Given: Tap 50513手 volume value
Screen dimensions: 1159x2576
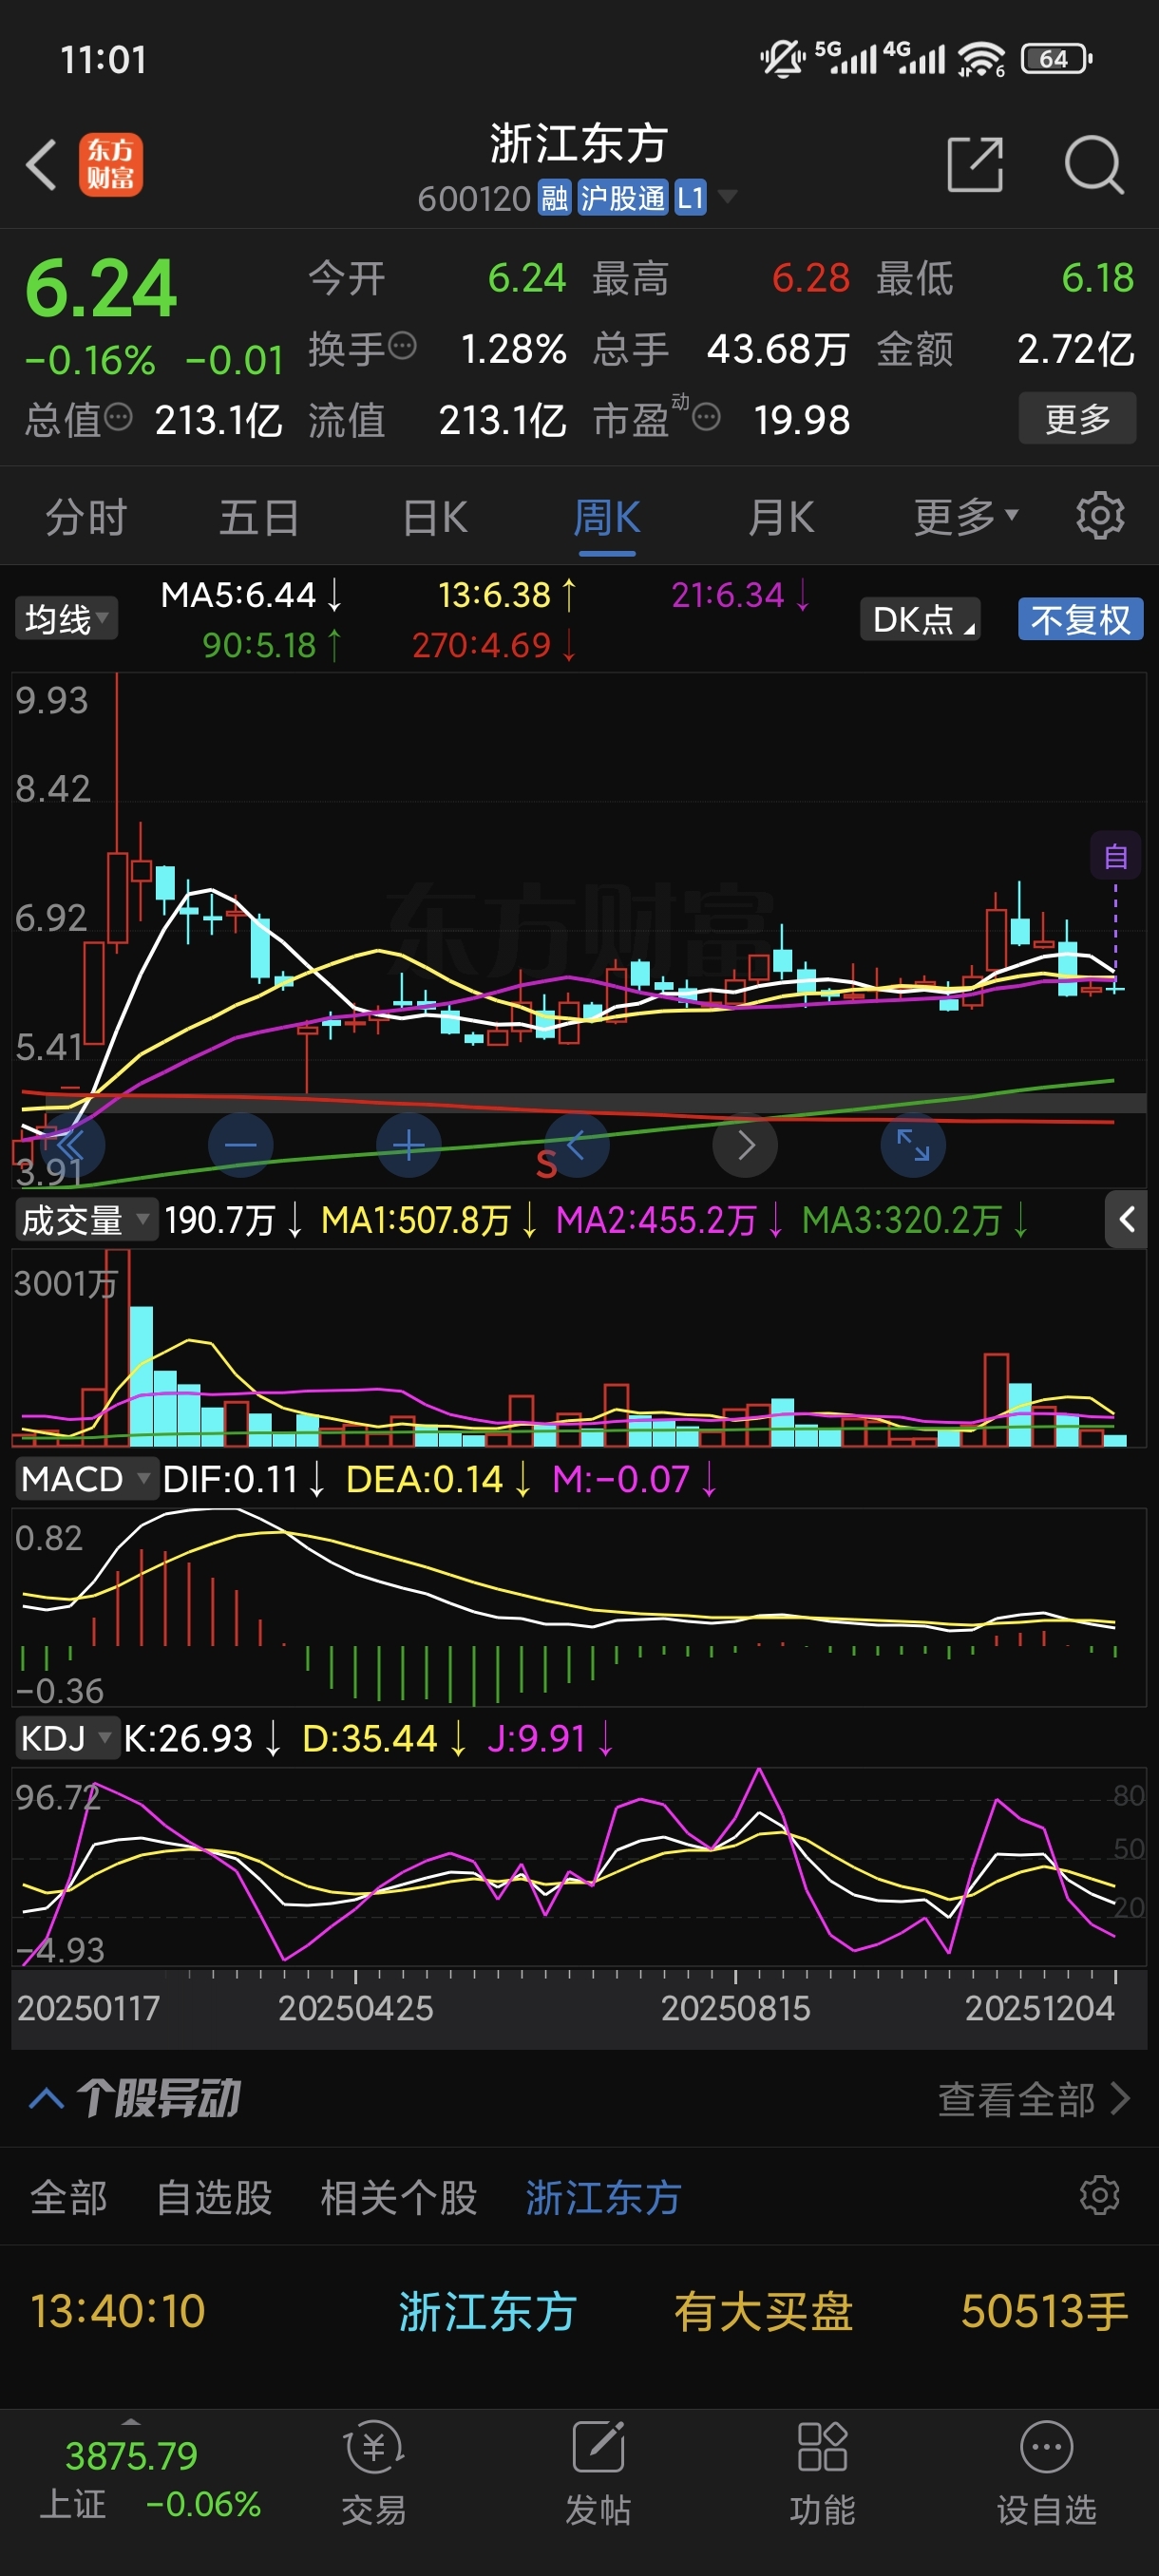Looking at the screenshot, I should [x=1044, y=2311].
